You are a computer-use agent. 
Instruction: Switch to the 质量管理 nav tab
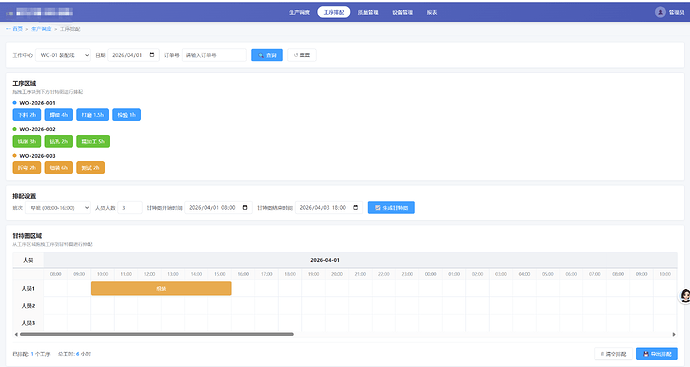coord(368,12)
